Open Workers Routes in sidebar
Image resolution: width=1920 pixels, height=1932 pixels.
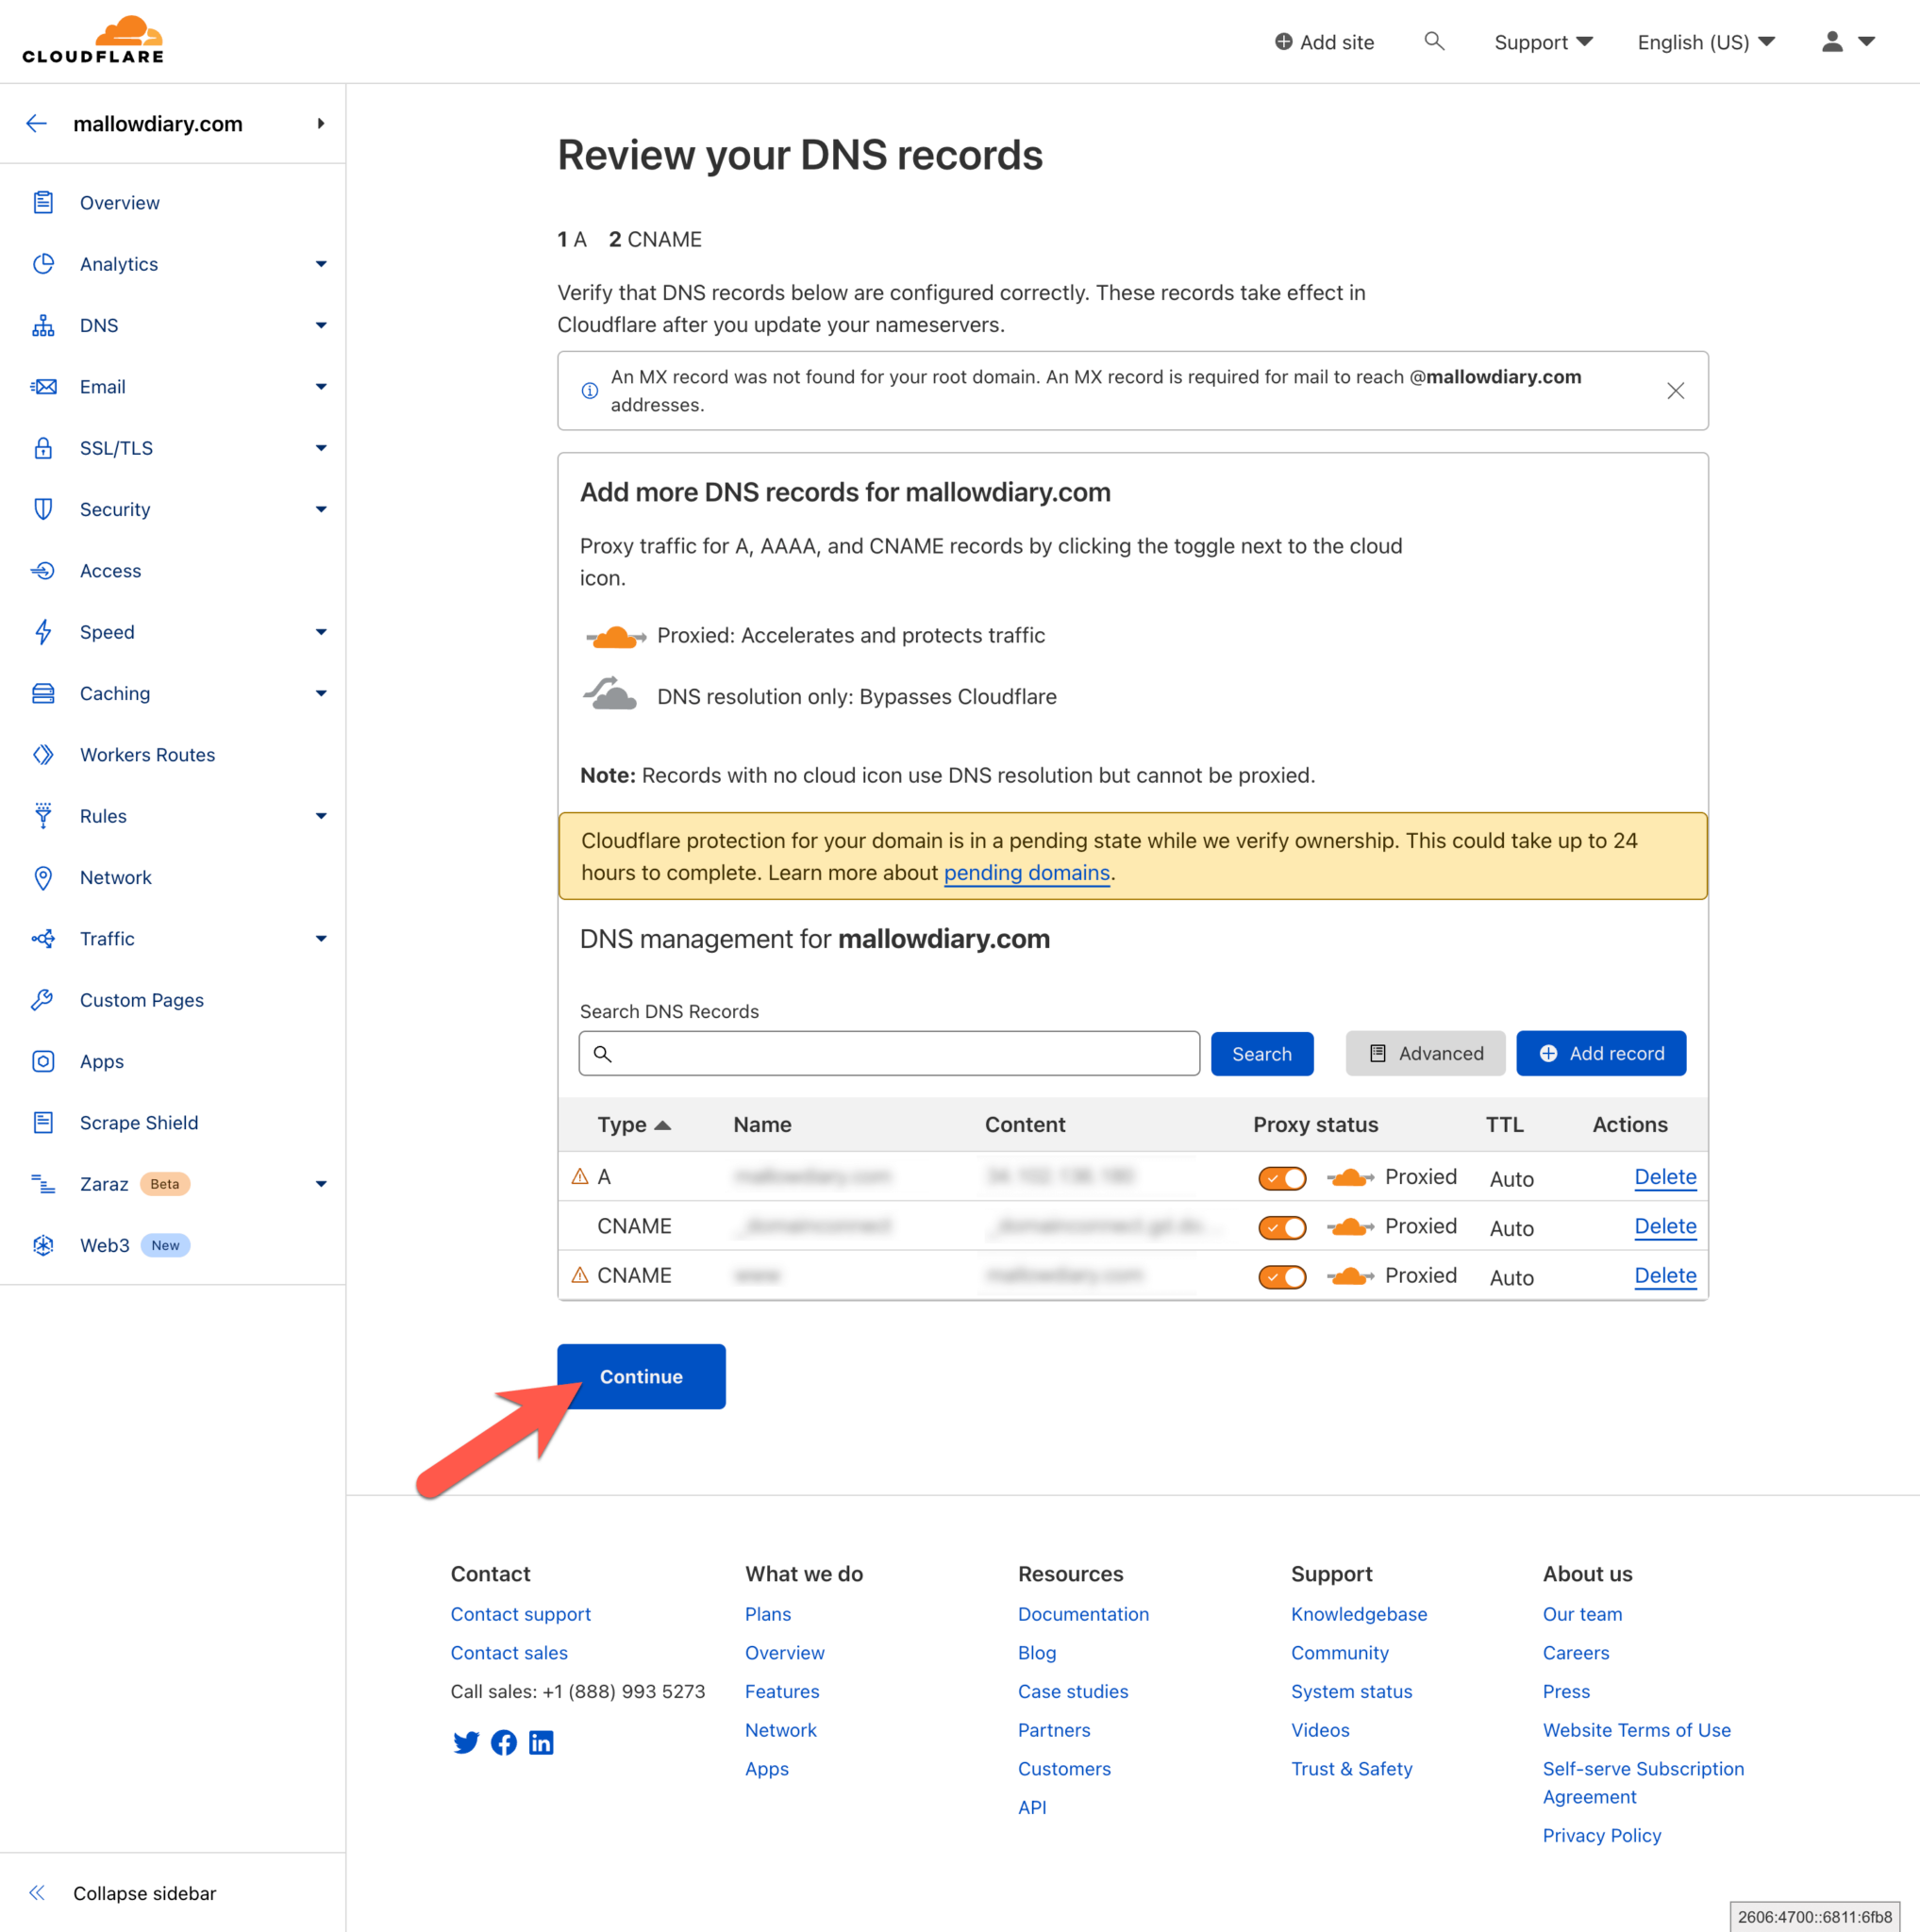coord(147,755)
